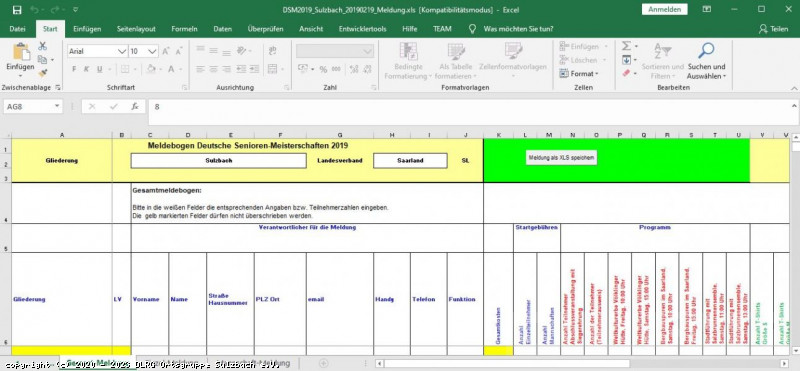Click the Thousands separator 000 icon
Image resolution: width=800 pixels, height=371 pixels.
pos(336,69)
